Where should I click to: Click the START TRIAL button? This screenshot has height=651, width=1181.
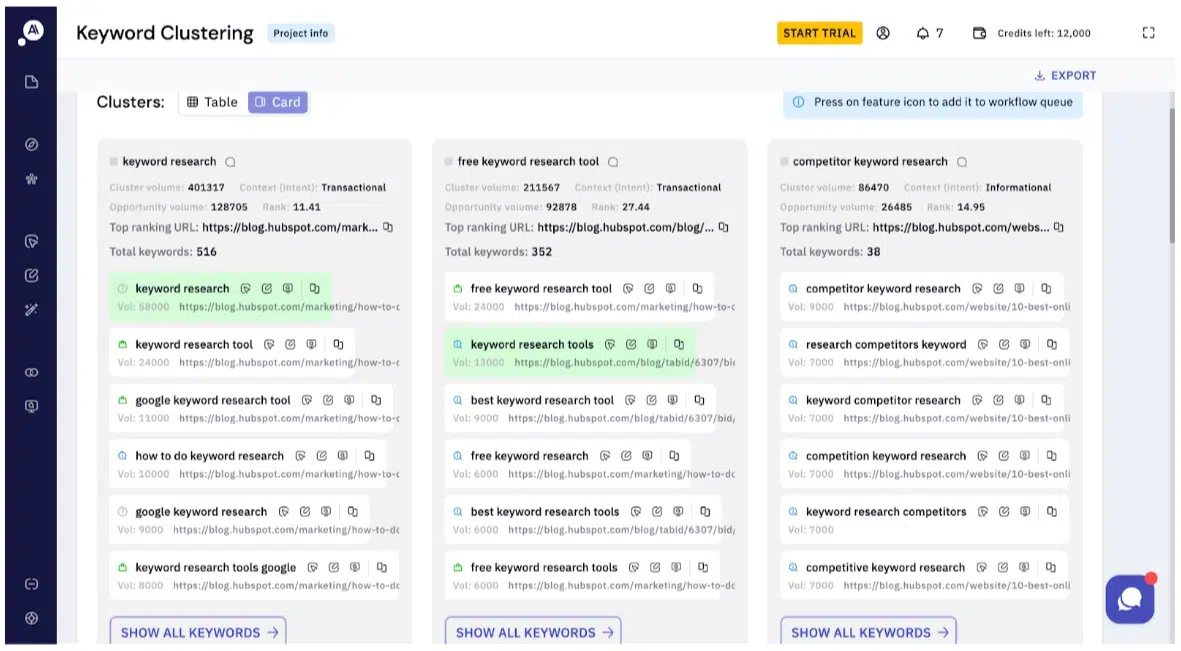tap(819, 32)
